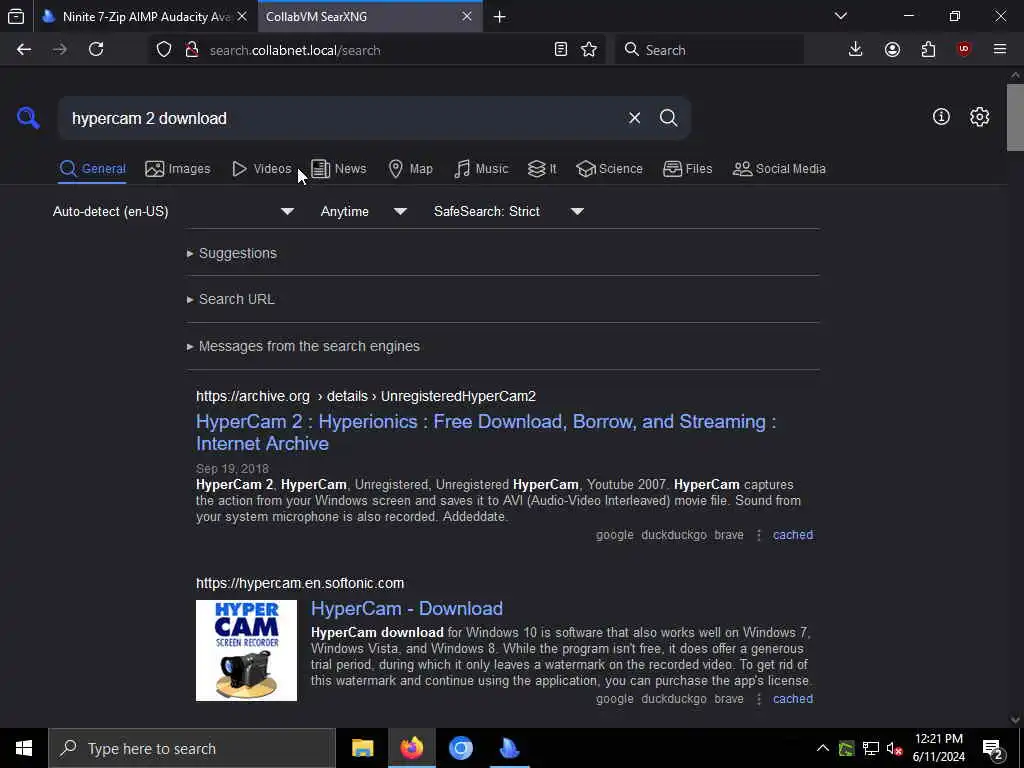Switch to the Social Media category
This screenshot has height=768, width=1024.
pos(778,168)
